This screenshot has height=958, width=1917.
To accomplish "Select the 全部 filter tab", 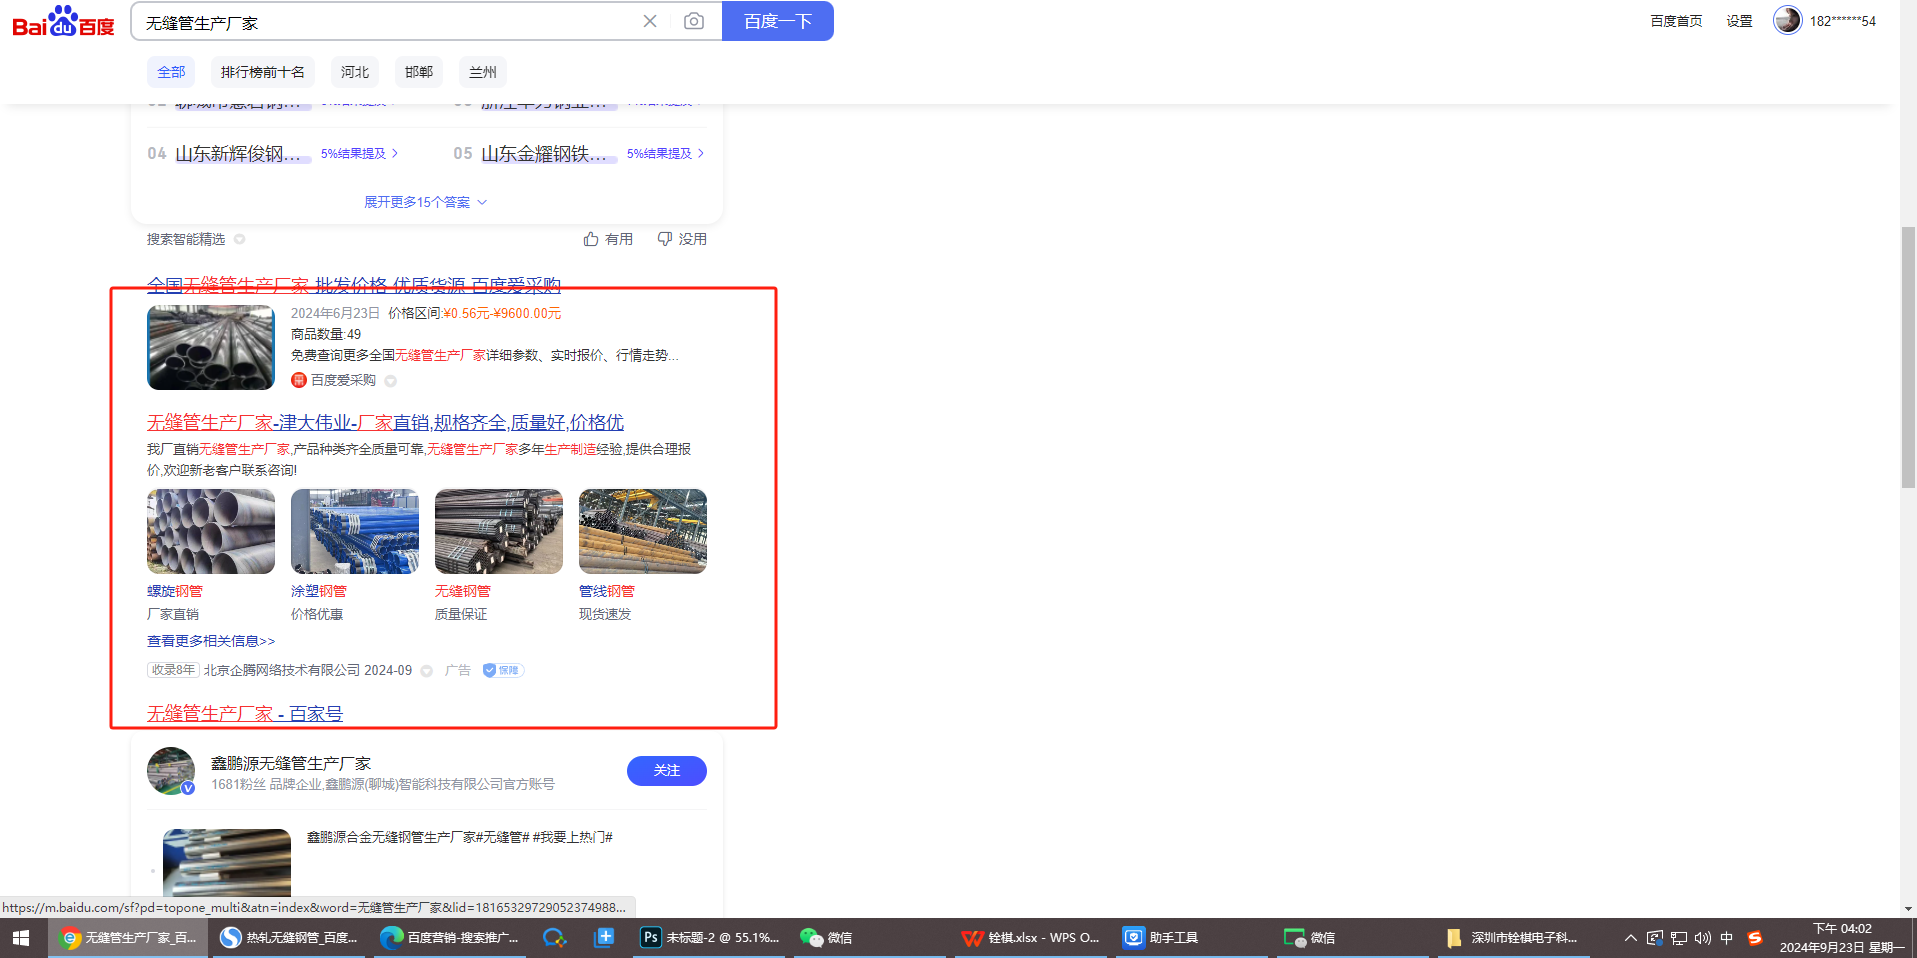I will point(171,72).
